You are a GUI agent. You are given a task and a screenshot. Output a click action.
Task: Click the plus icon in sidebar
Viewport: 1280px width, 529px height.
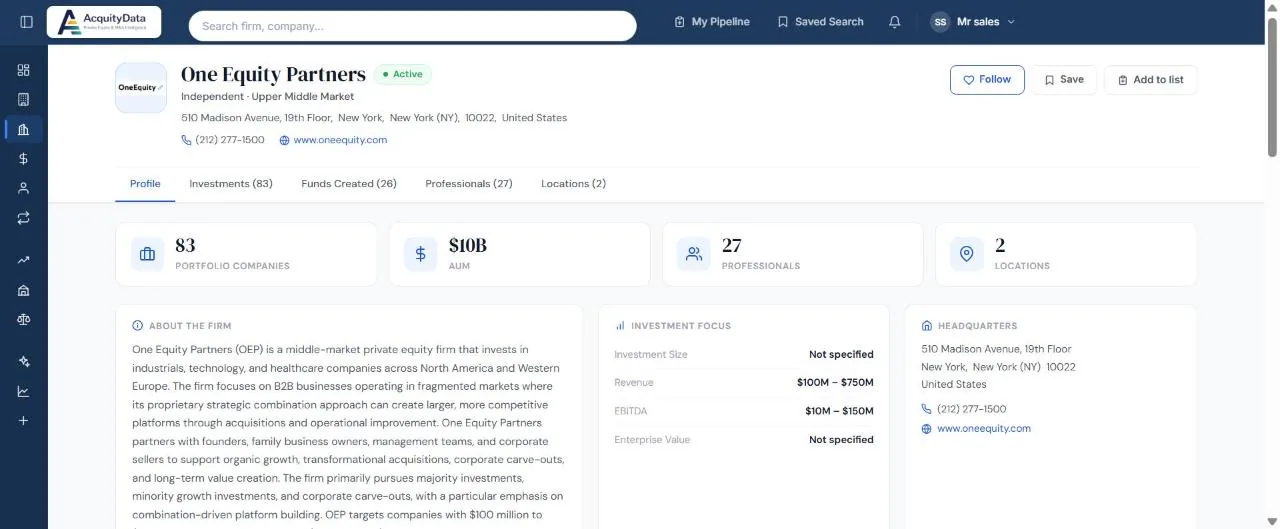tap(24, 421)
